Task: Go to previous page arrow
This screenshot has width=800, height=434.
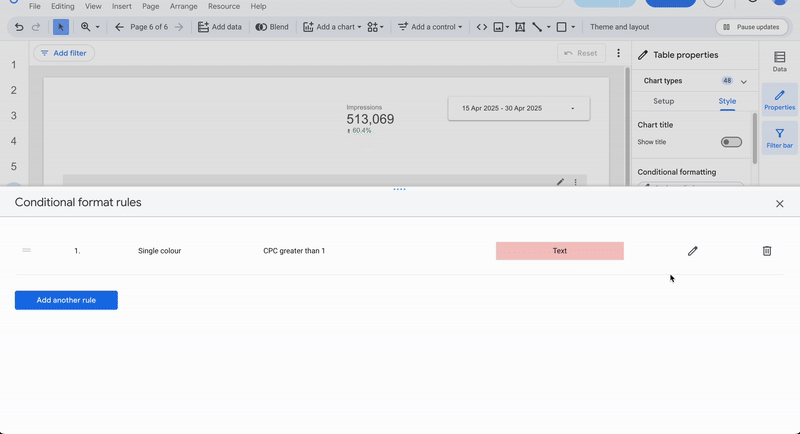Action: [119, 27]
